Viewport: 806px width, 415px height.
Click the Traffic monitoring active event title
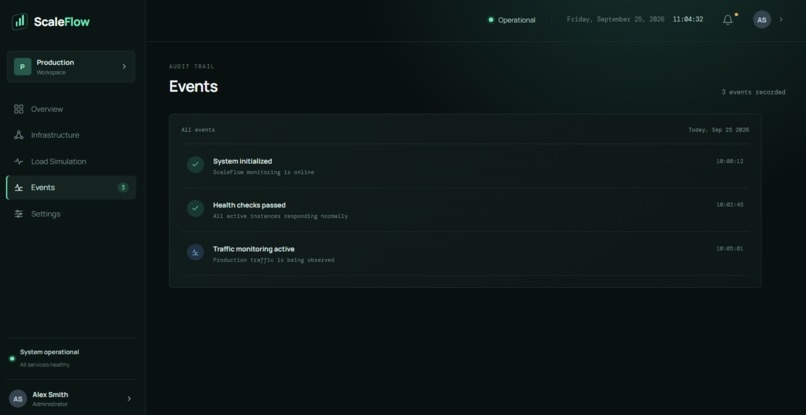coord(254,249)
